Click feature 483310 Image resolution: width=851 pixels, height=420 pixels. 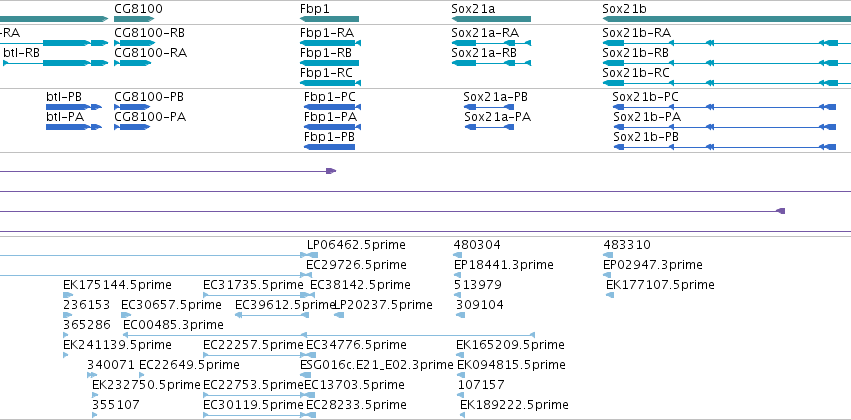[x=627, y=245]
